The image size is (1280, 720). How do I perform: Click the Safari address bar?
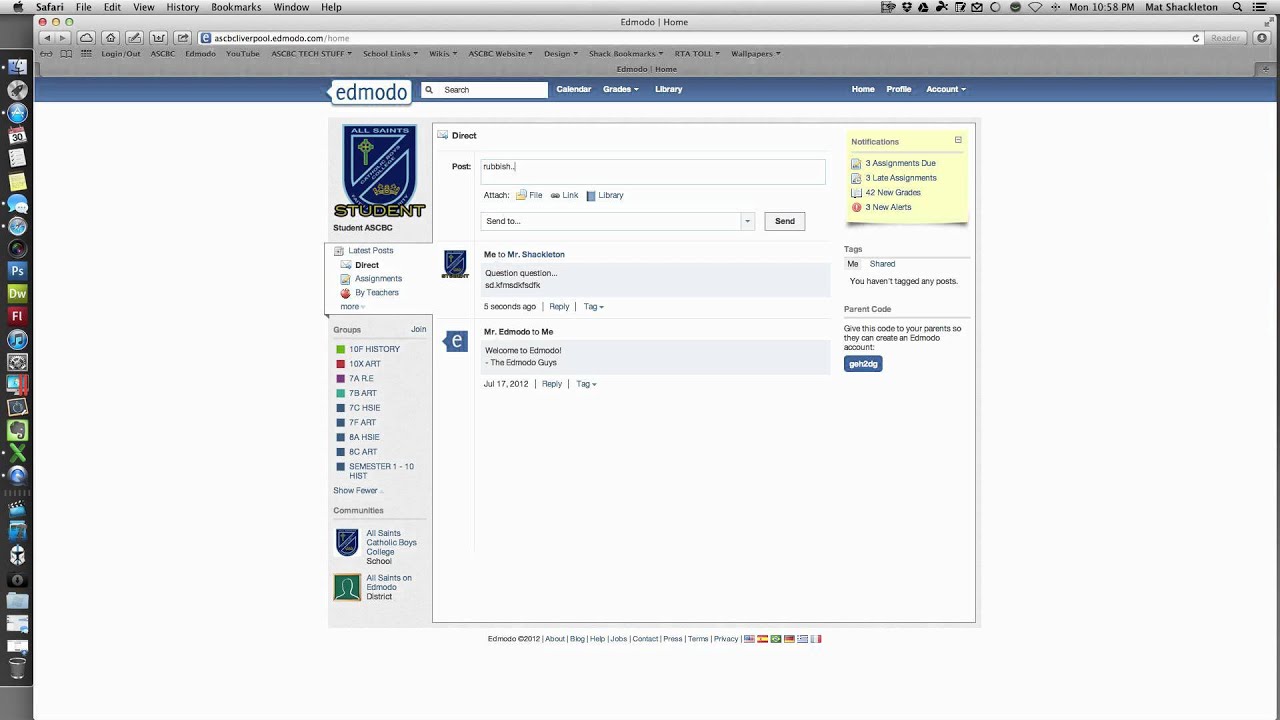[700, 38]
